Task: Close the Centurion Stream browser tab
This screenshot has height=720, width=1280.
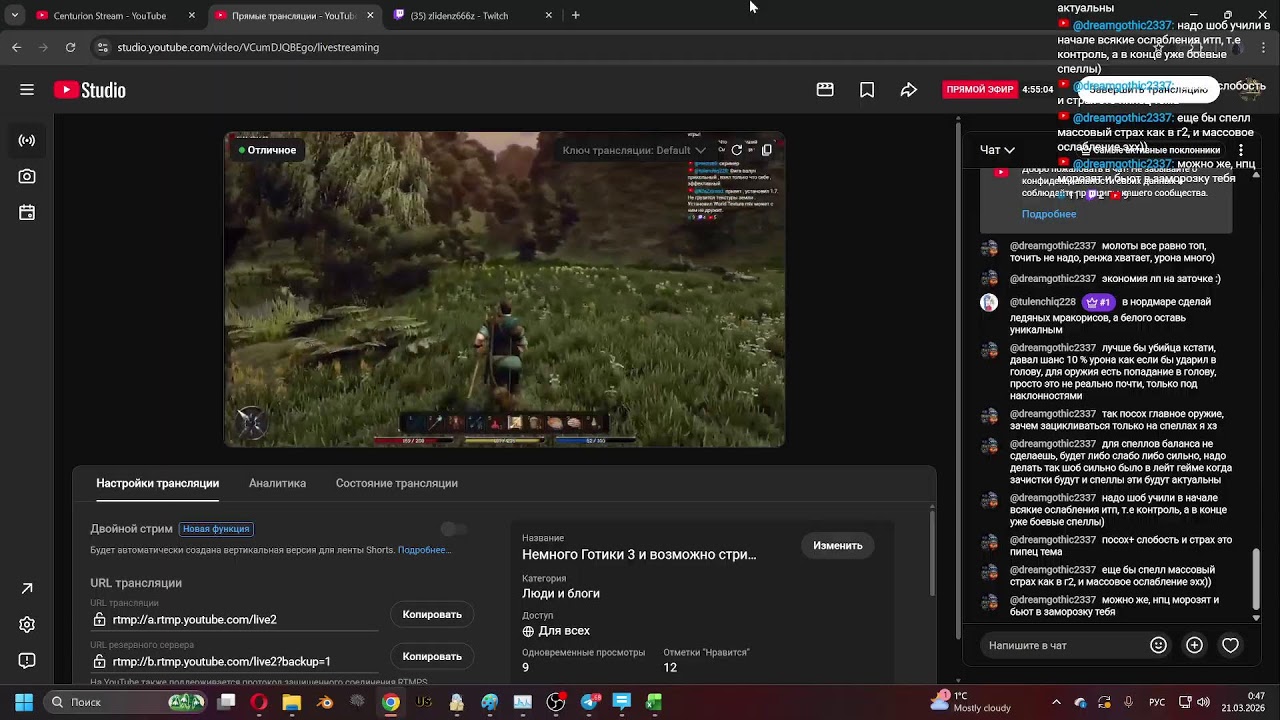Action: [191, 16]
